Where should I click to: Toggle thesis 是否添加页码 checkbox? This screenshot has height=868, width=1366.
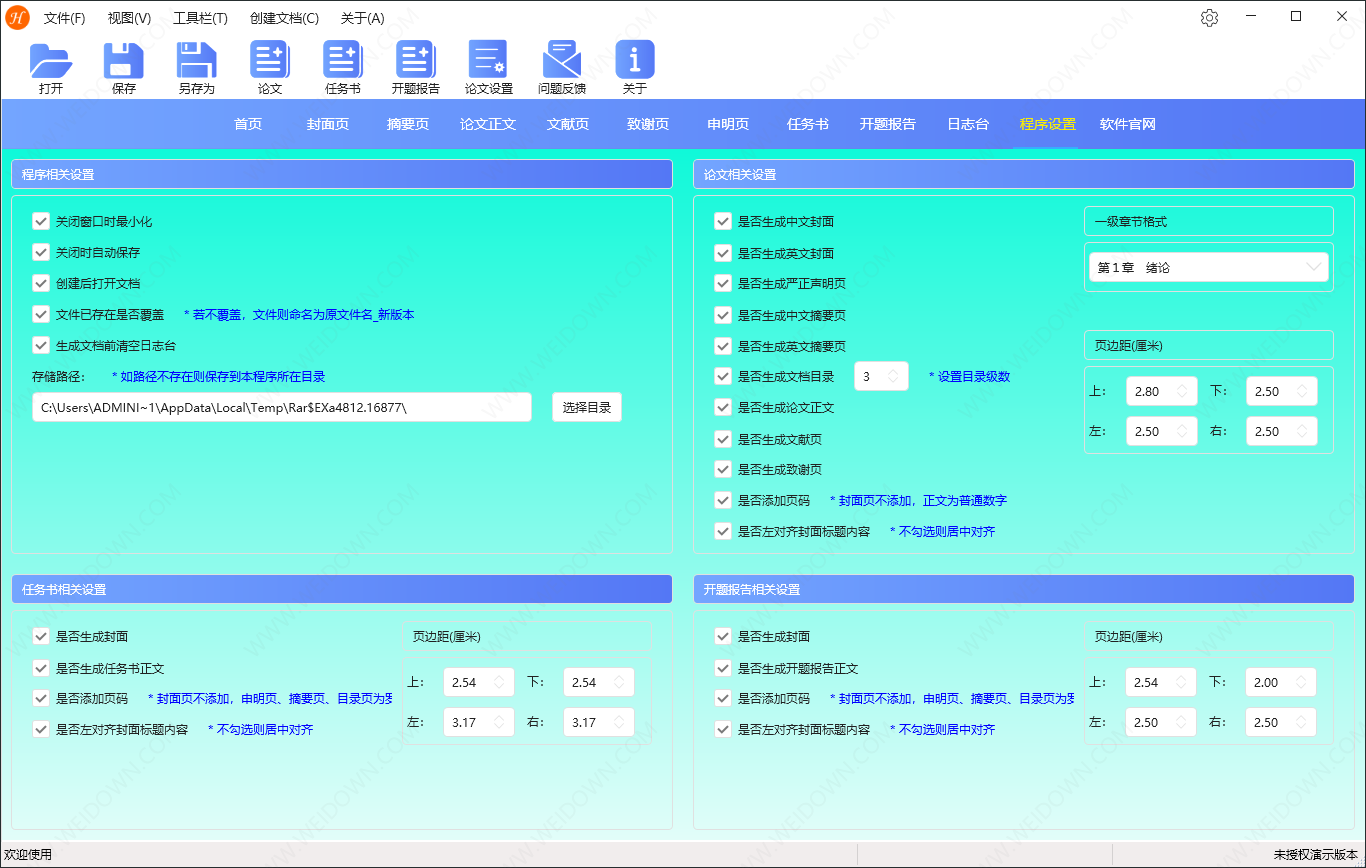723,500
